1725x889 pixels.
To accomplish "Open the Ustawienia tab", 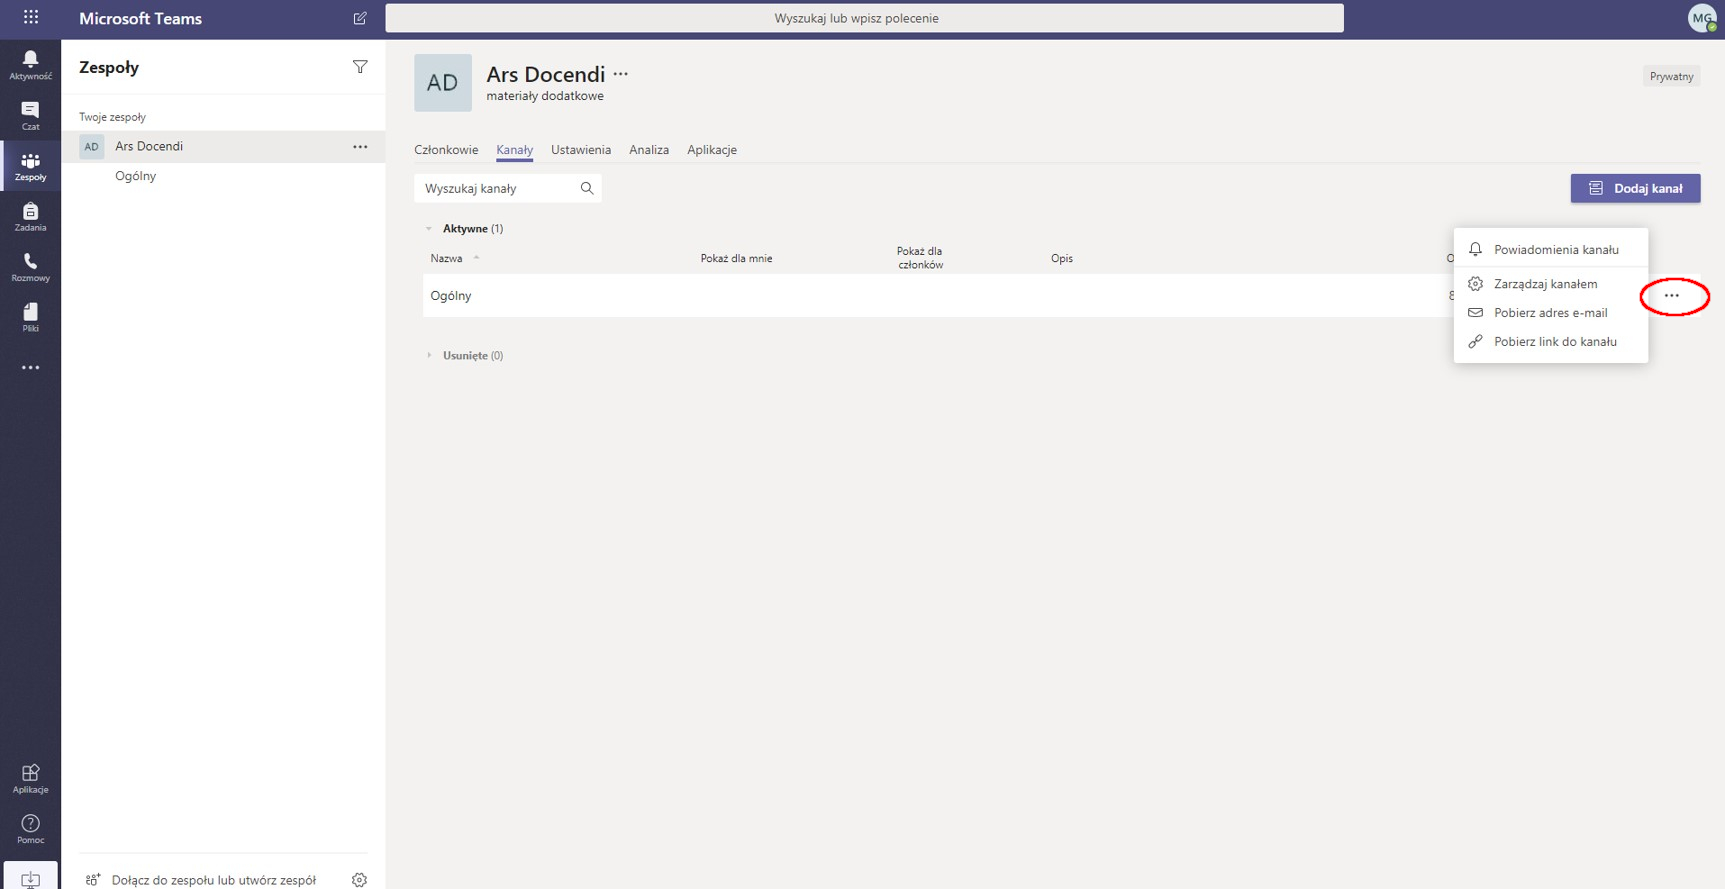I will (x=581, y=150).
